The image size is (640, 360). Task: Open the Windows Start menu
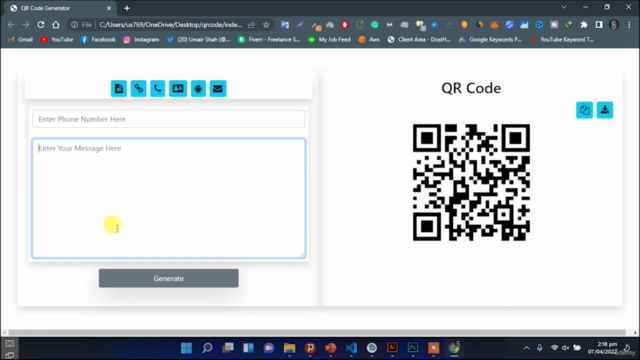coord(187,348)
